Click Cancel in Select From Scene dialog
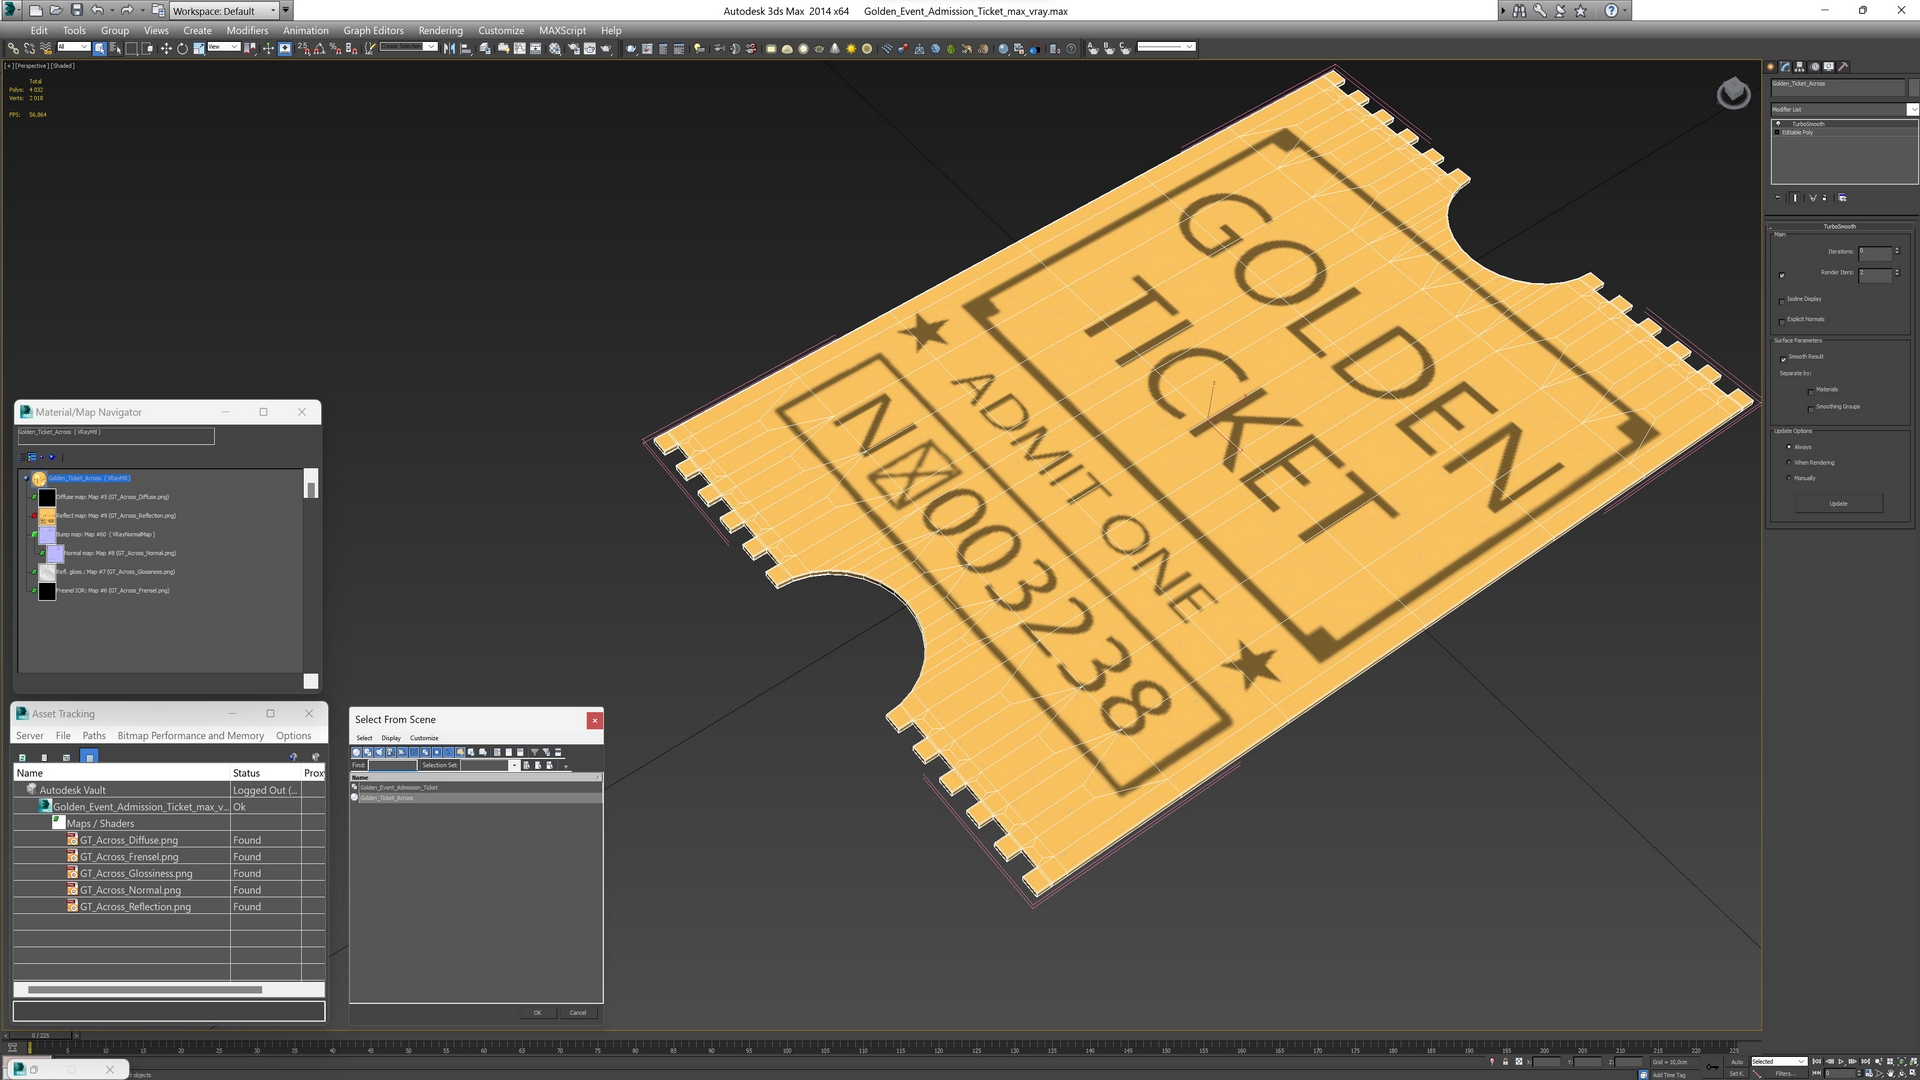1920x1080 pixels. click(x=578, y=1013)
